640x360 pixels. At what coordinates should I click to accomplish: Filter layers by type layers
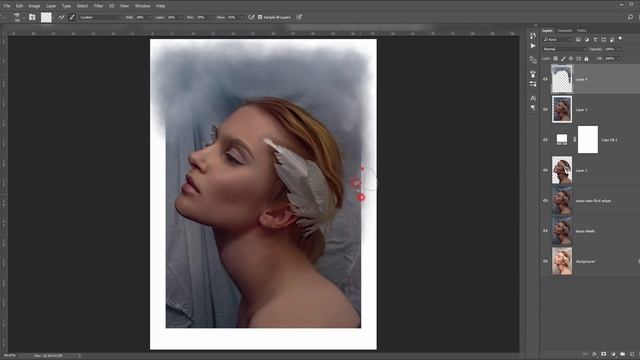[595, 40]
